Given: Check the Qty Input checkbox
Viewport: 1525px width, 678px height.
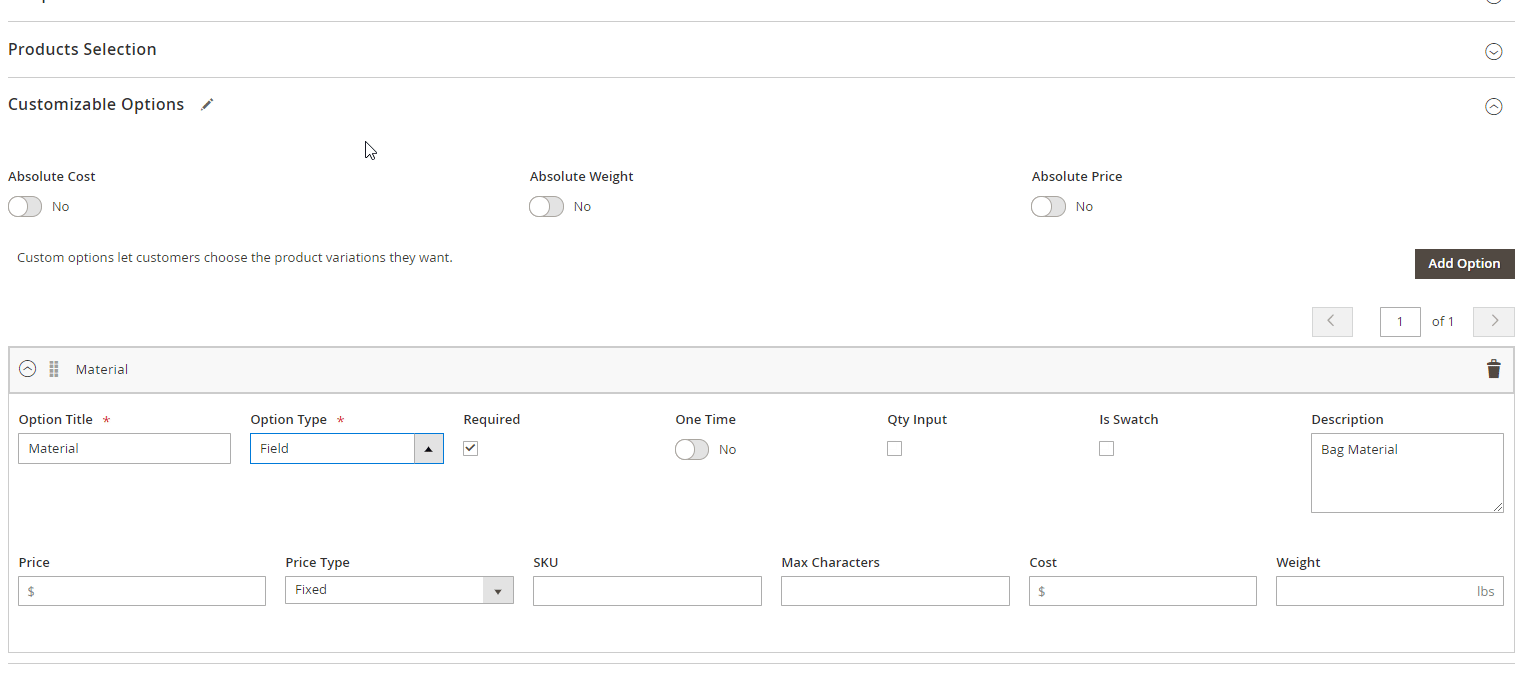Looking at the screenshot, I should tap(894, 448).
